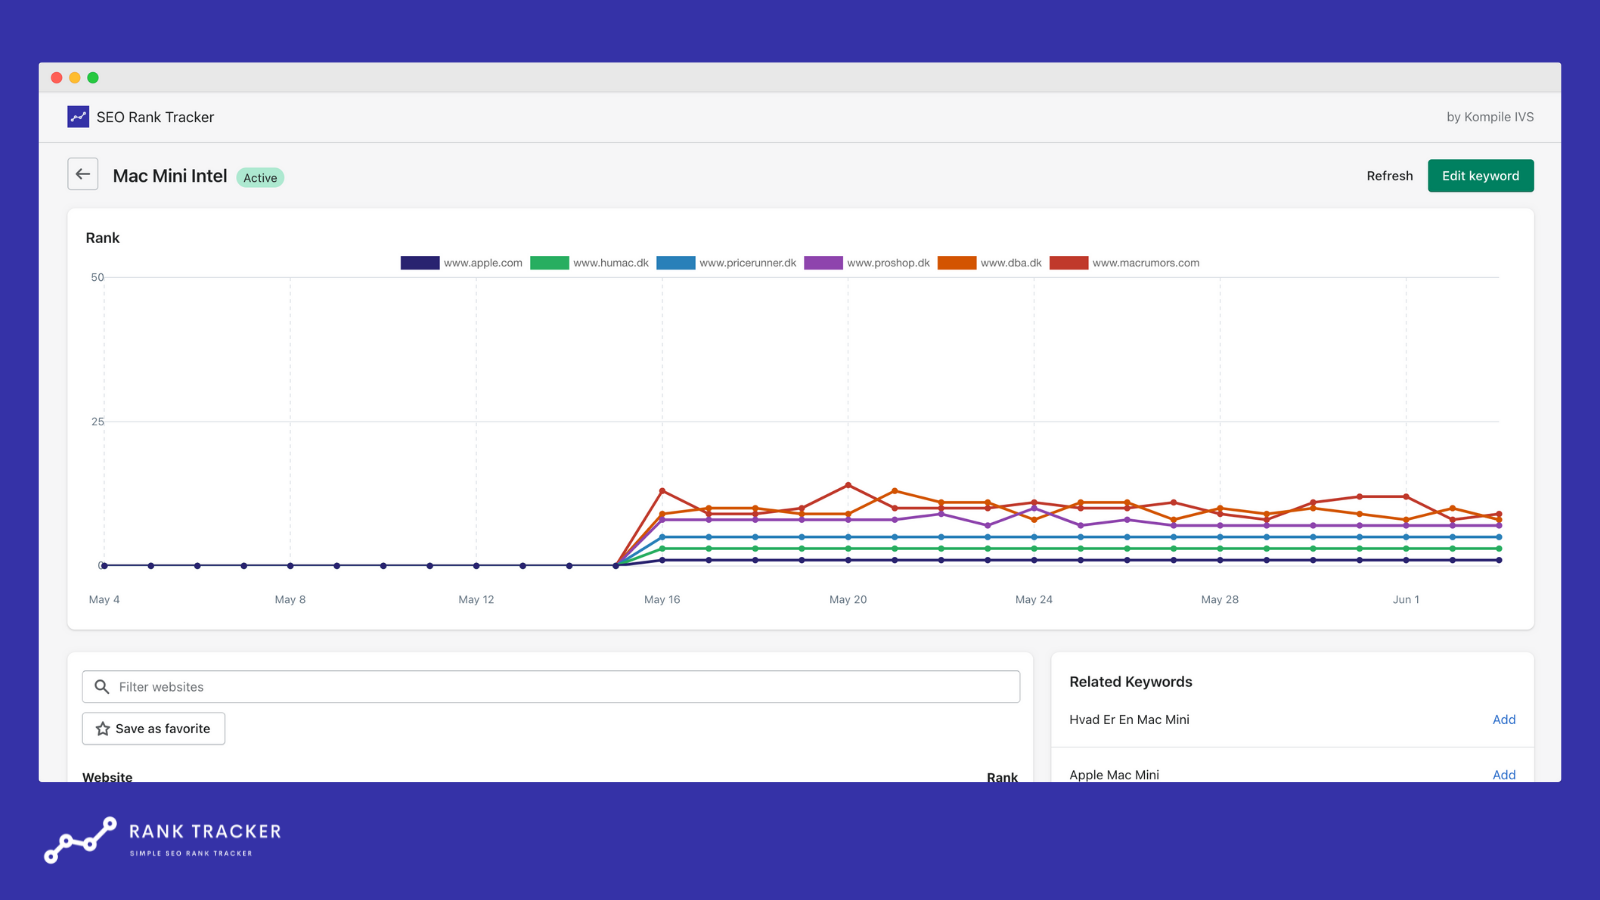Toggle www.dba.dk legend color swatch

(957, 263)
